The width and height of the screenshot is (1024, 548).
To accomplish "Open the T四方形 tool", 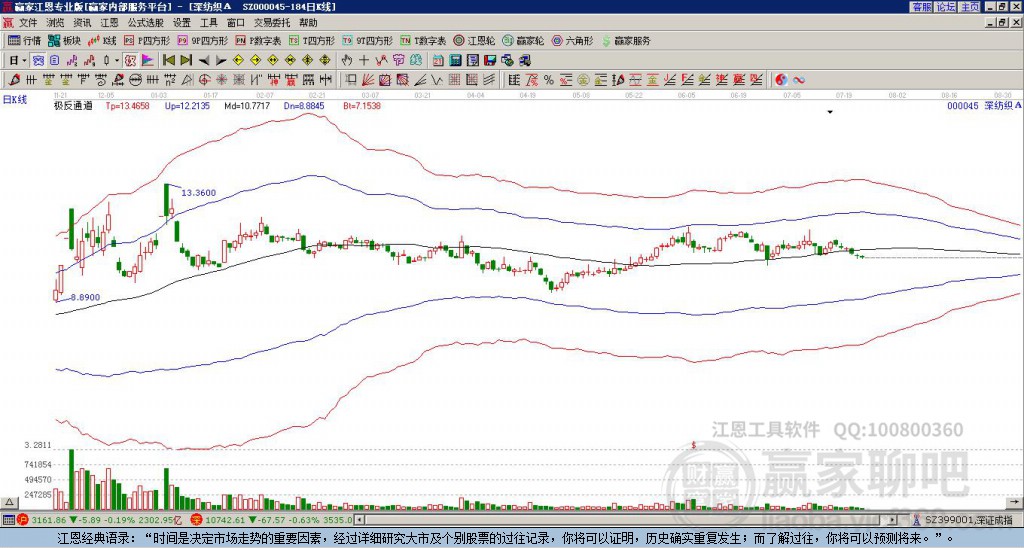I will [312, 40].
